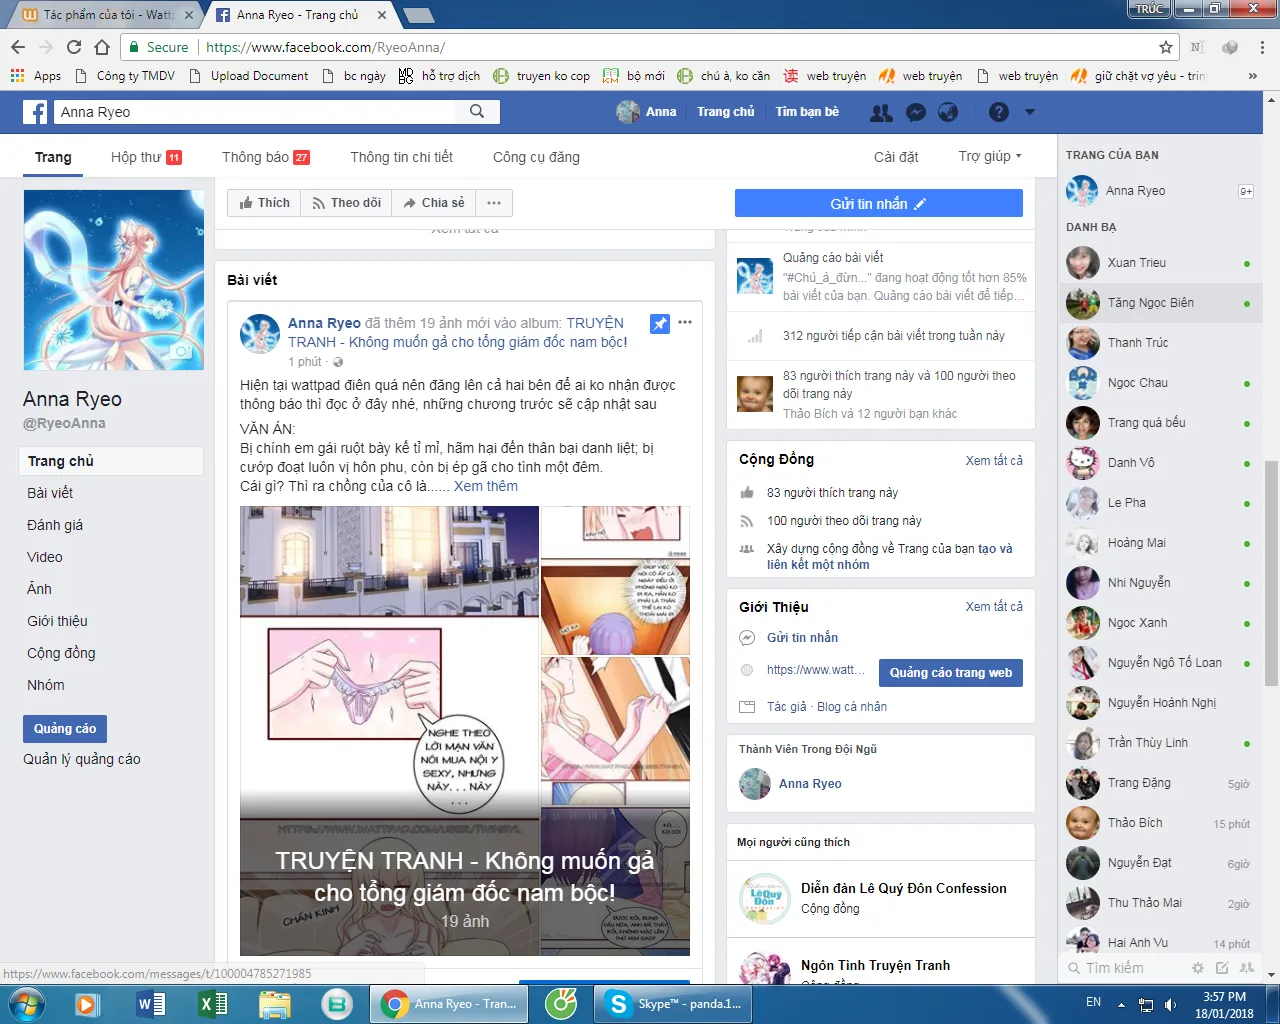Click the pinned post pin icon
The width and height of the screenshot is (1280, 1024).
coord(660,323)
